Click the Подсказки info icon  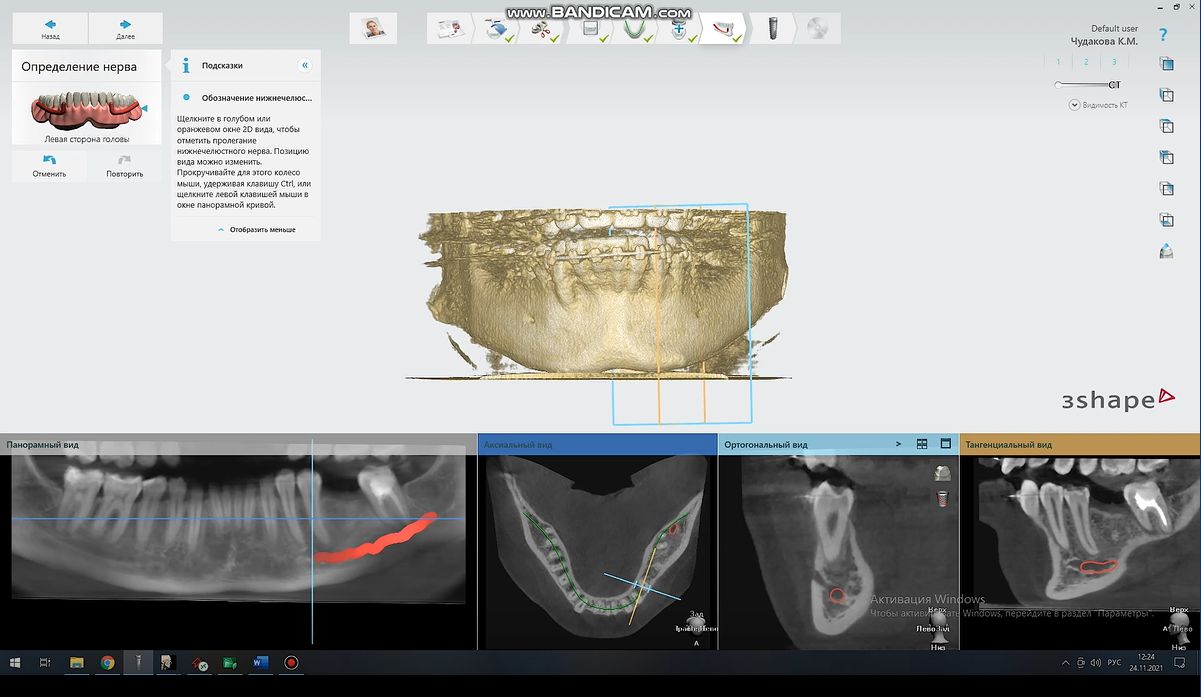[186, 66]
